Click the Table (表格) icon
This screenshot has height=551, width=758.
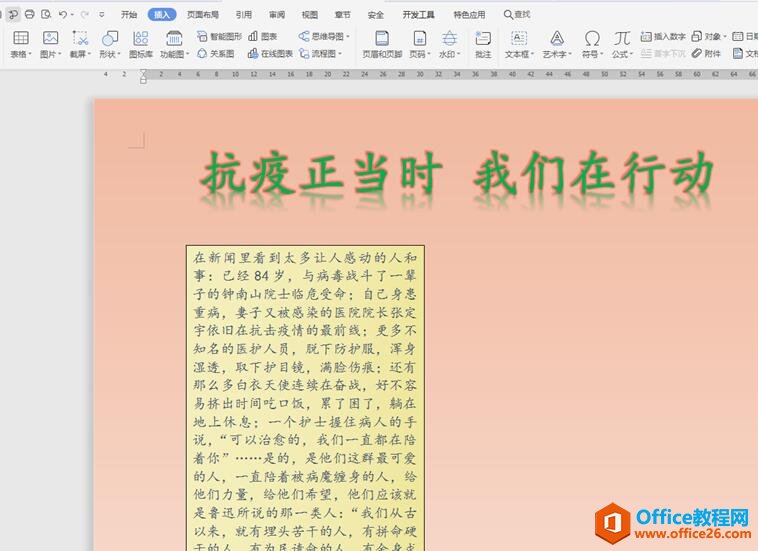point(21,38)
